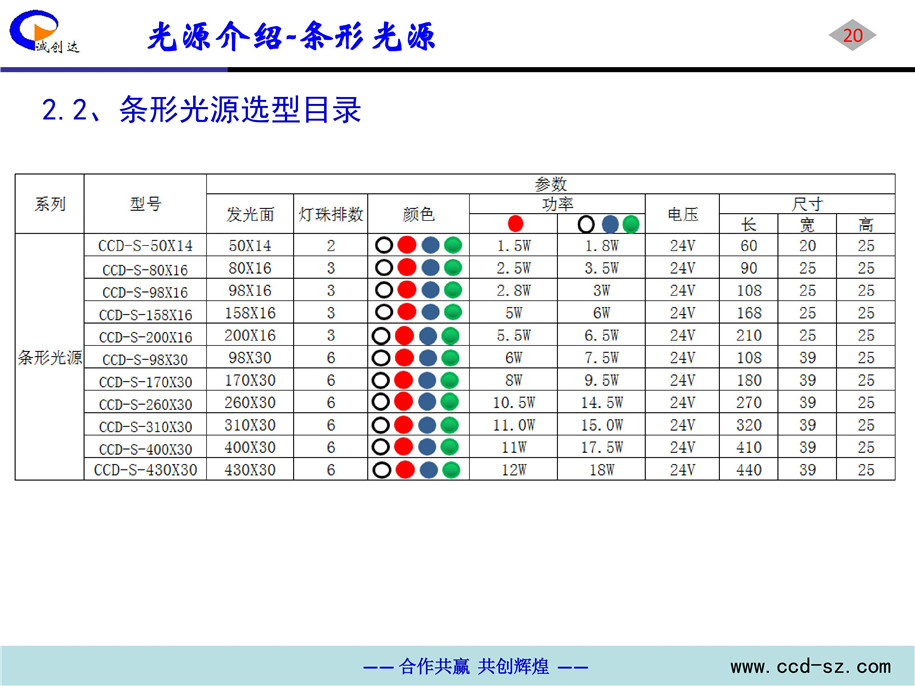Click the blue dot in the CCD-S-50X14 row
This screenshot has height=686, width=915.
430,245
